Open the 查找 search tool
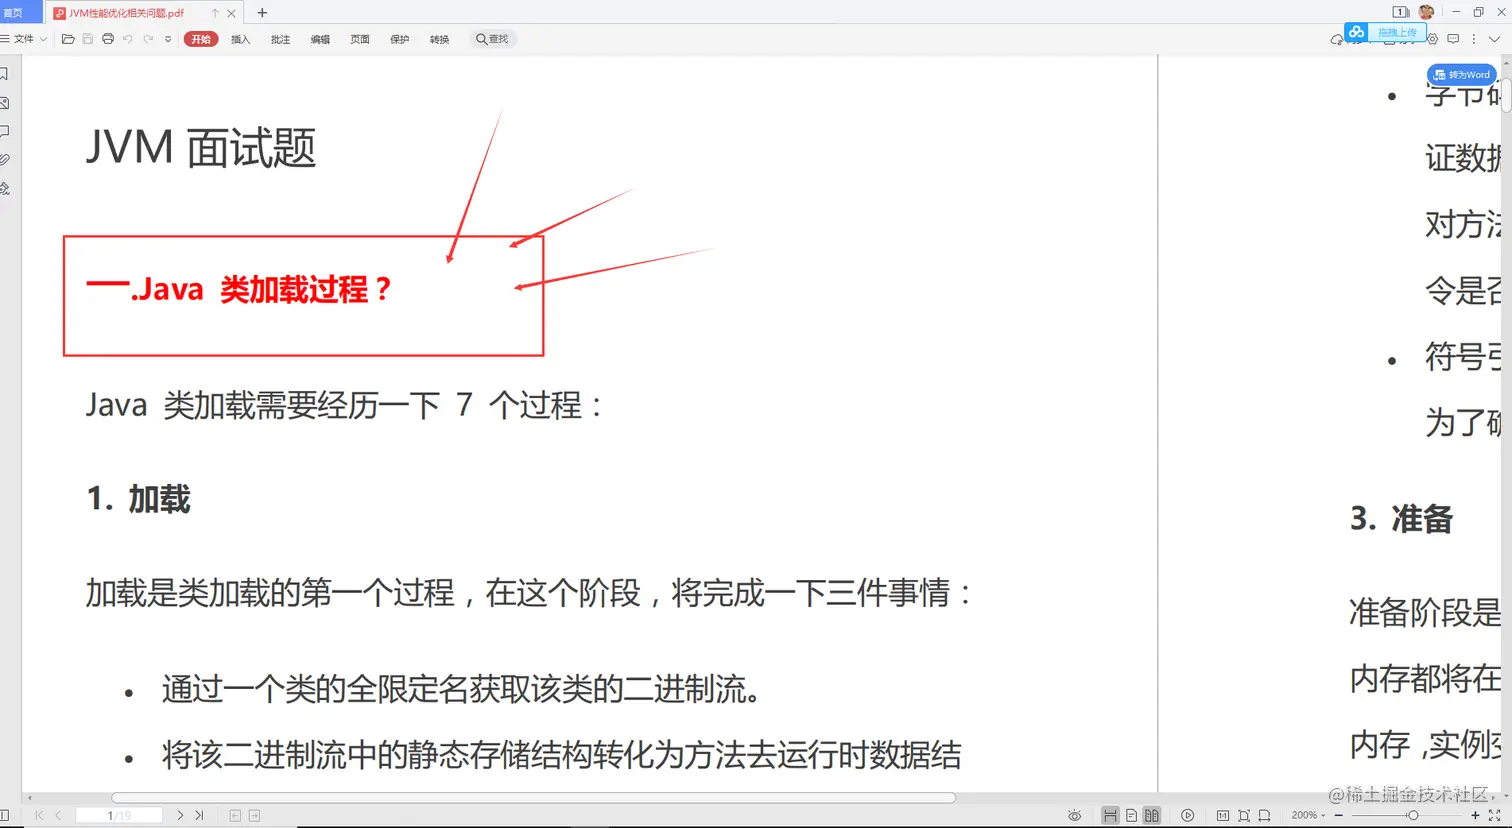 click(492, 39)
